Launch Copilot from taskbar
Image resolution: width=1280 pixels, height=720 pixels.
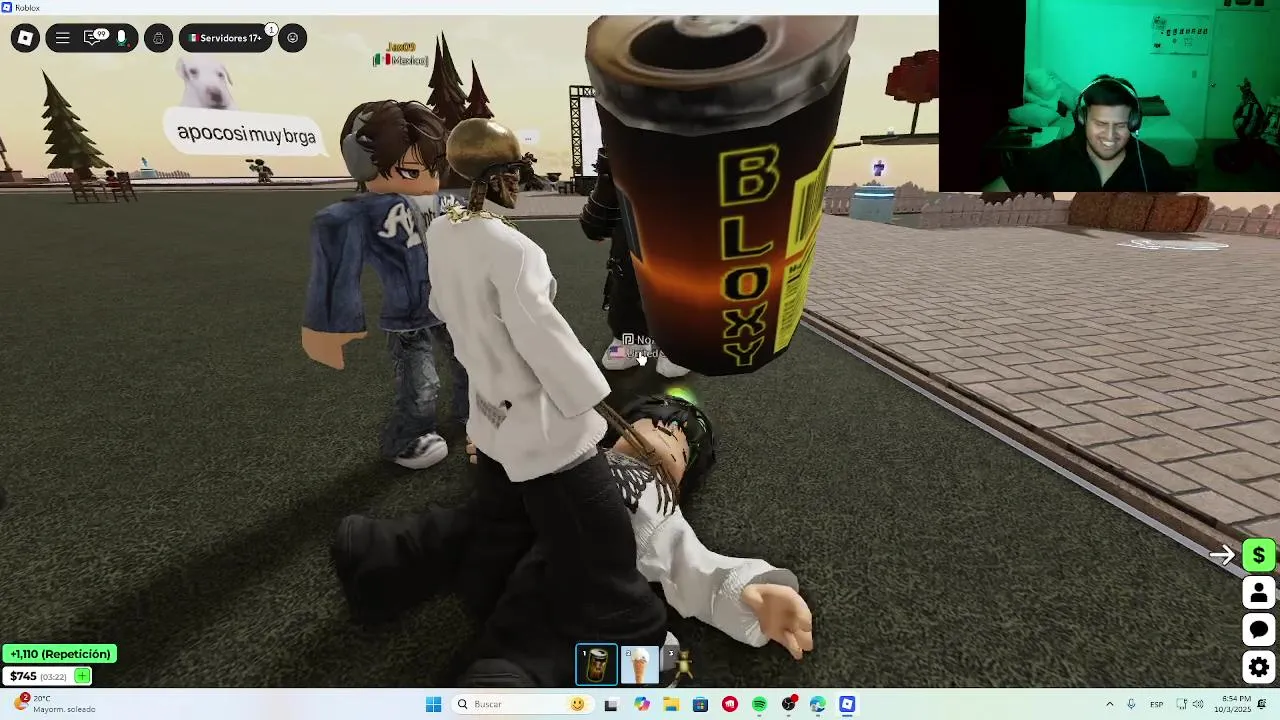coord(641,704)
